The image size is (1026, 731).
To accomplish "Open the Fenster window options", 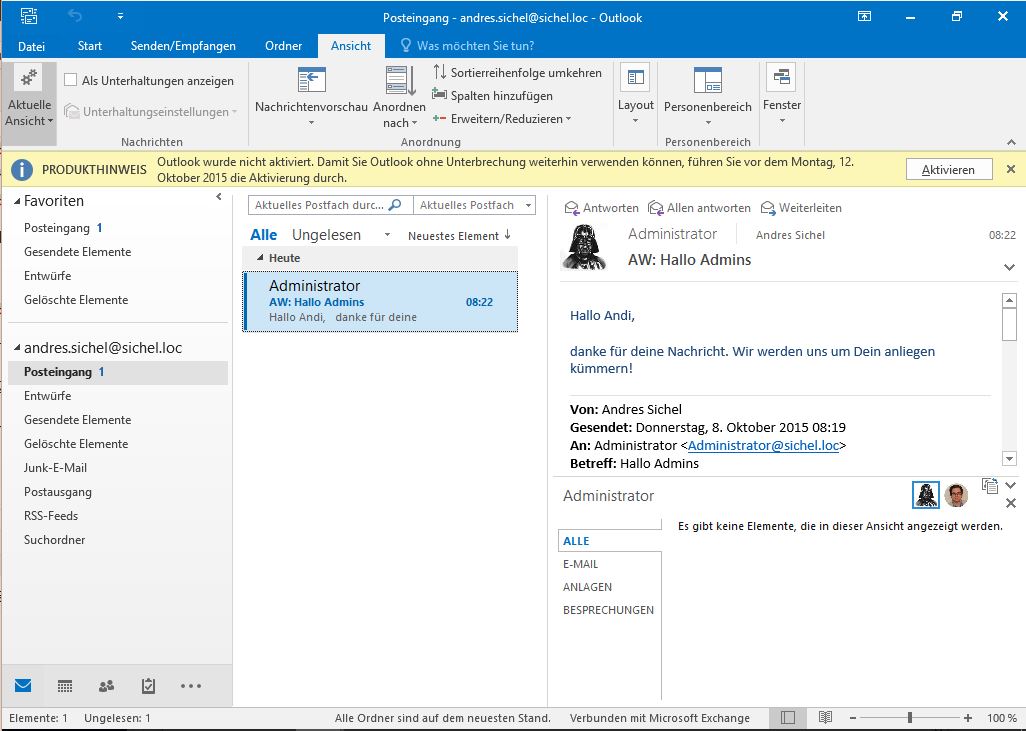I will (x=781, y=95).
